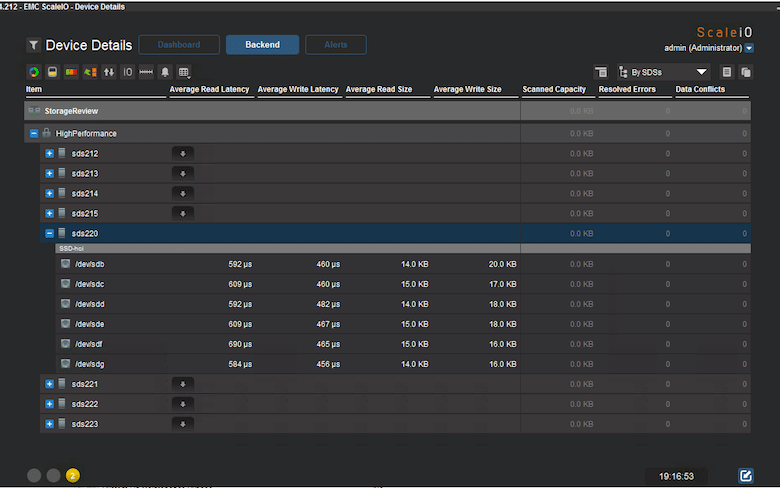Click the 20.0 KB write size of /dev/sdb
This screenshot has width=780, height=488.
click(502, 264)
